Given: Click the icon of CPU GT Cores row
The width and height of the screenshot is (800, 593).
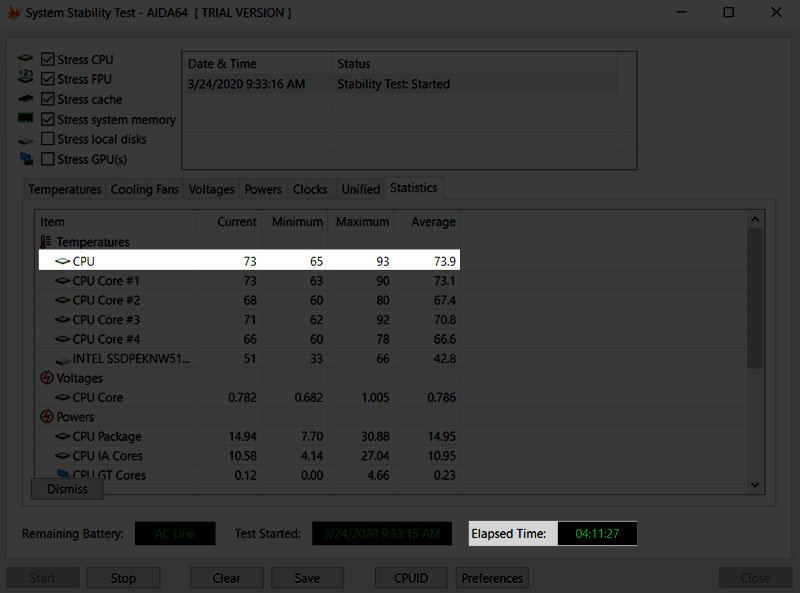Looking at the screenshot, I should click(x=63, y=474).
